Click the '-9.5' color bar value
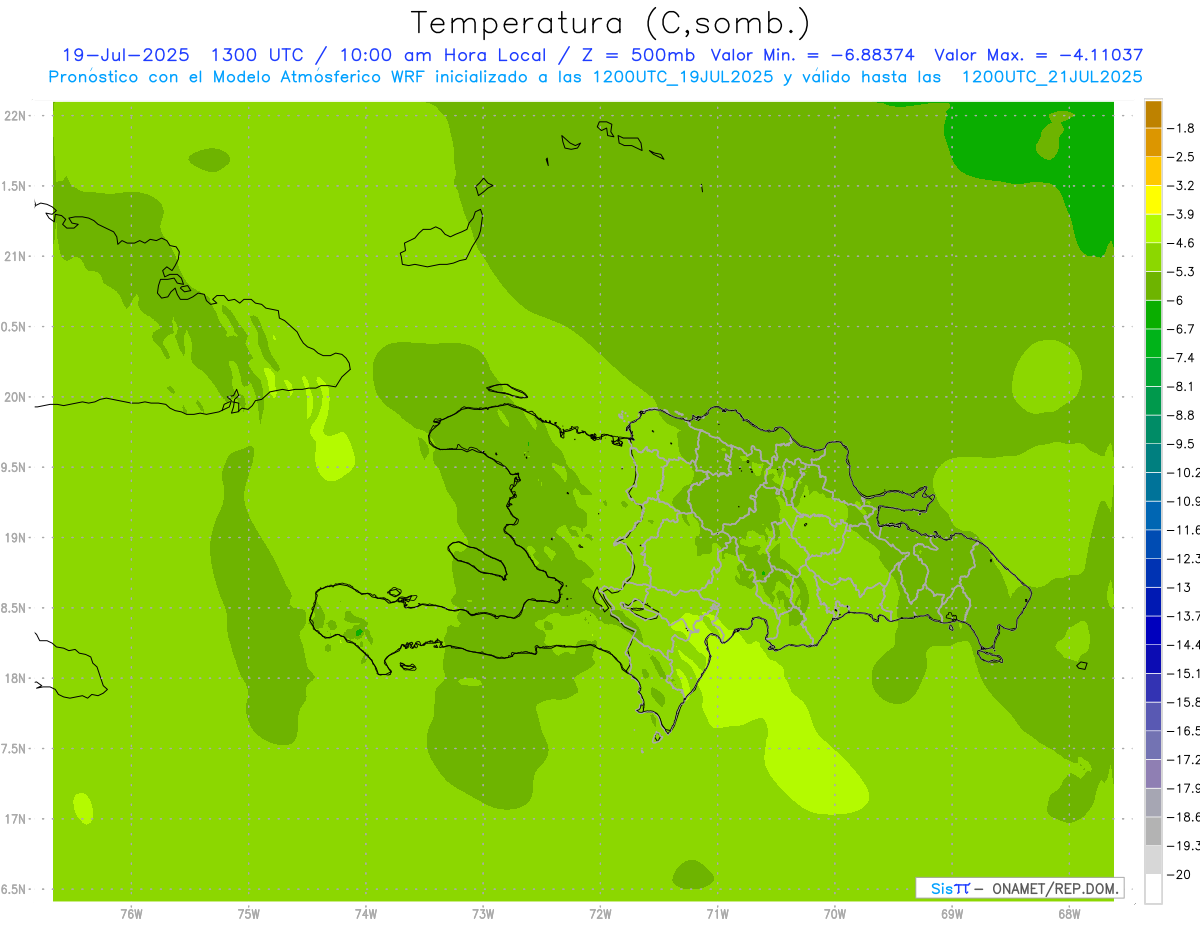This screenshot has height=927, width=1200. coord(1182,443)
